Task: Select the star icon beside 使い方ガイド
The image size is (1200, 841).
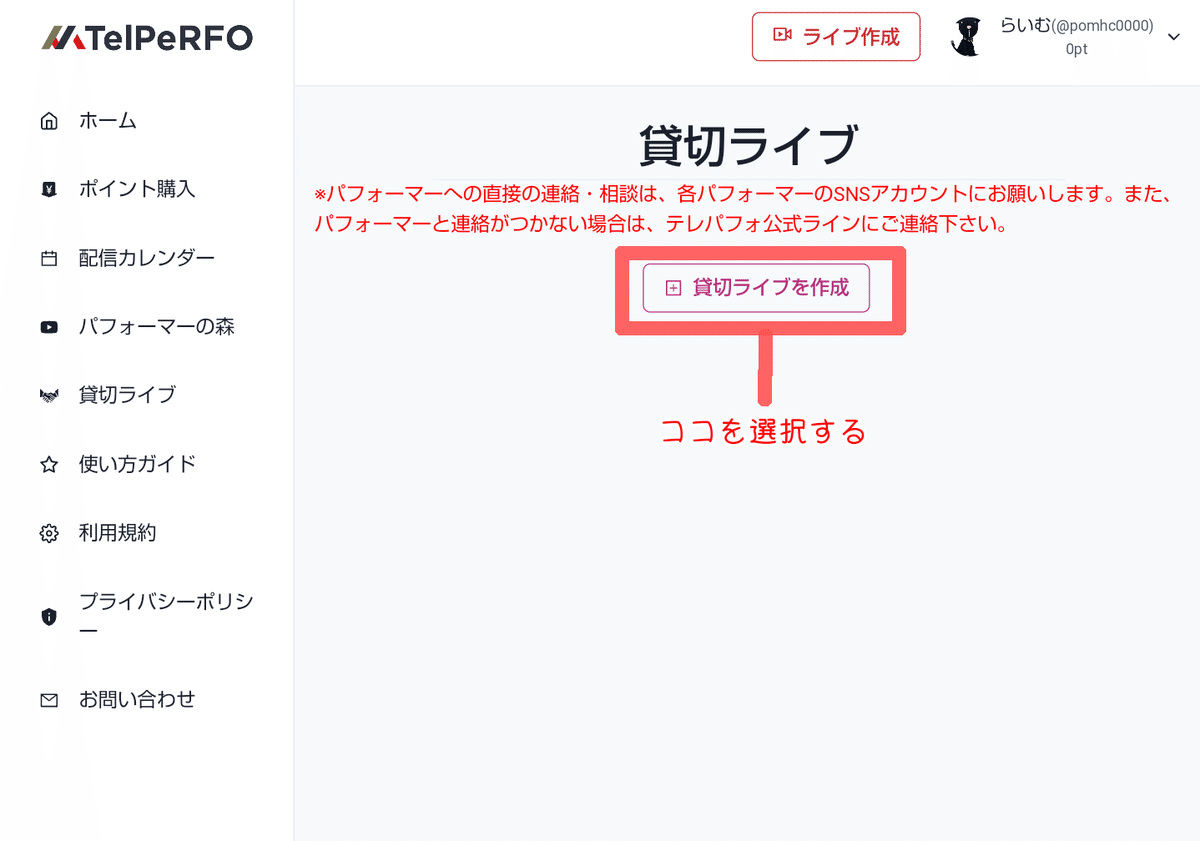Action: 49,463
